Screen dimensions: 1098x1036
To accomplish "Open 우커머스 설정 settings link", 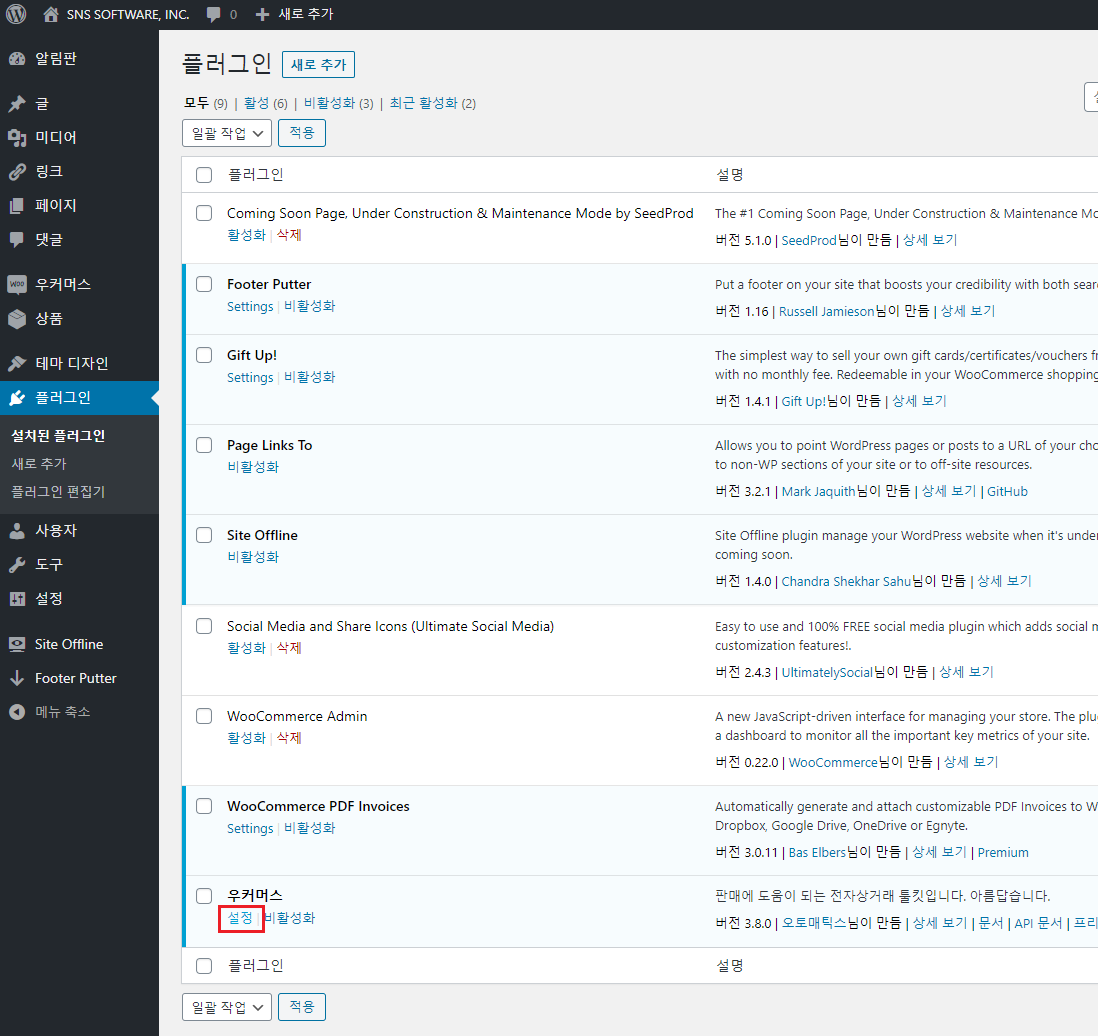I will (x=240, y=918).
